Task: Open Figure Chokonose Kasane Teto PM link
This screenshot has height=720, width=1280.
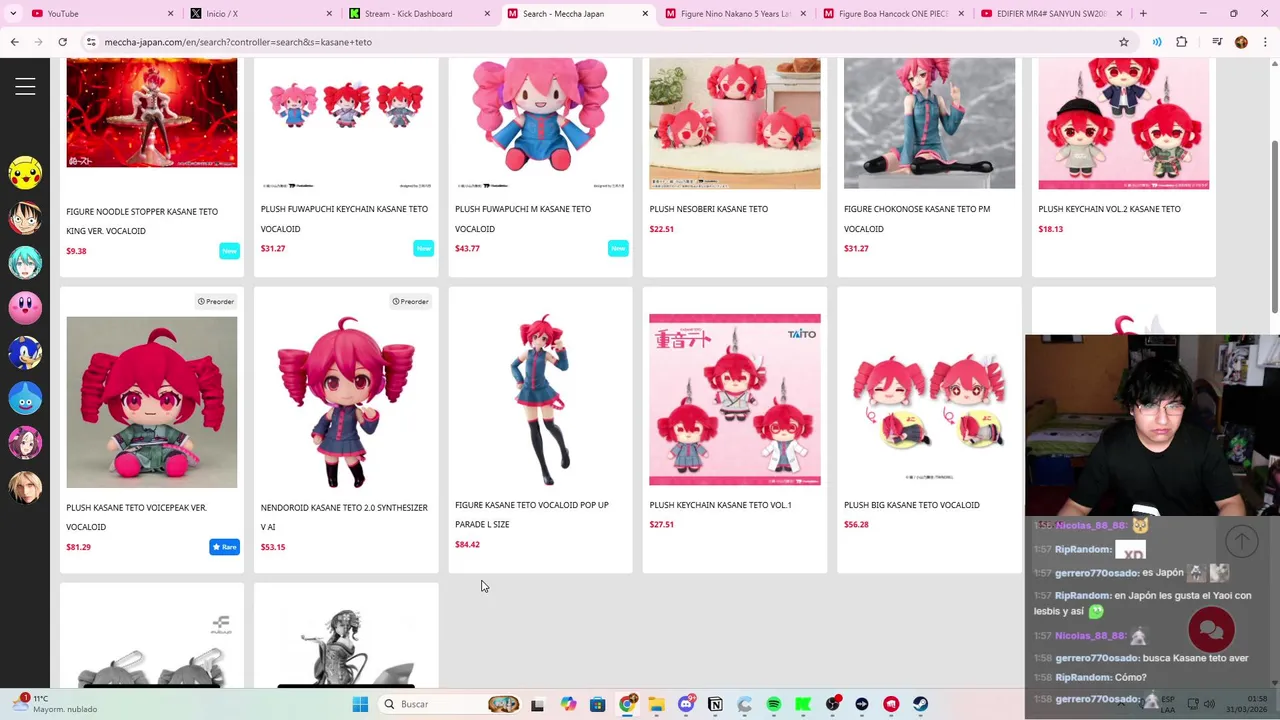Action: point(917,219)
